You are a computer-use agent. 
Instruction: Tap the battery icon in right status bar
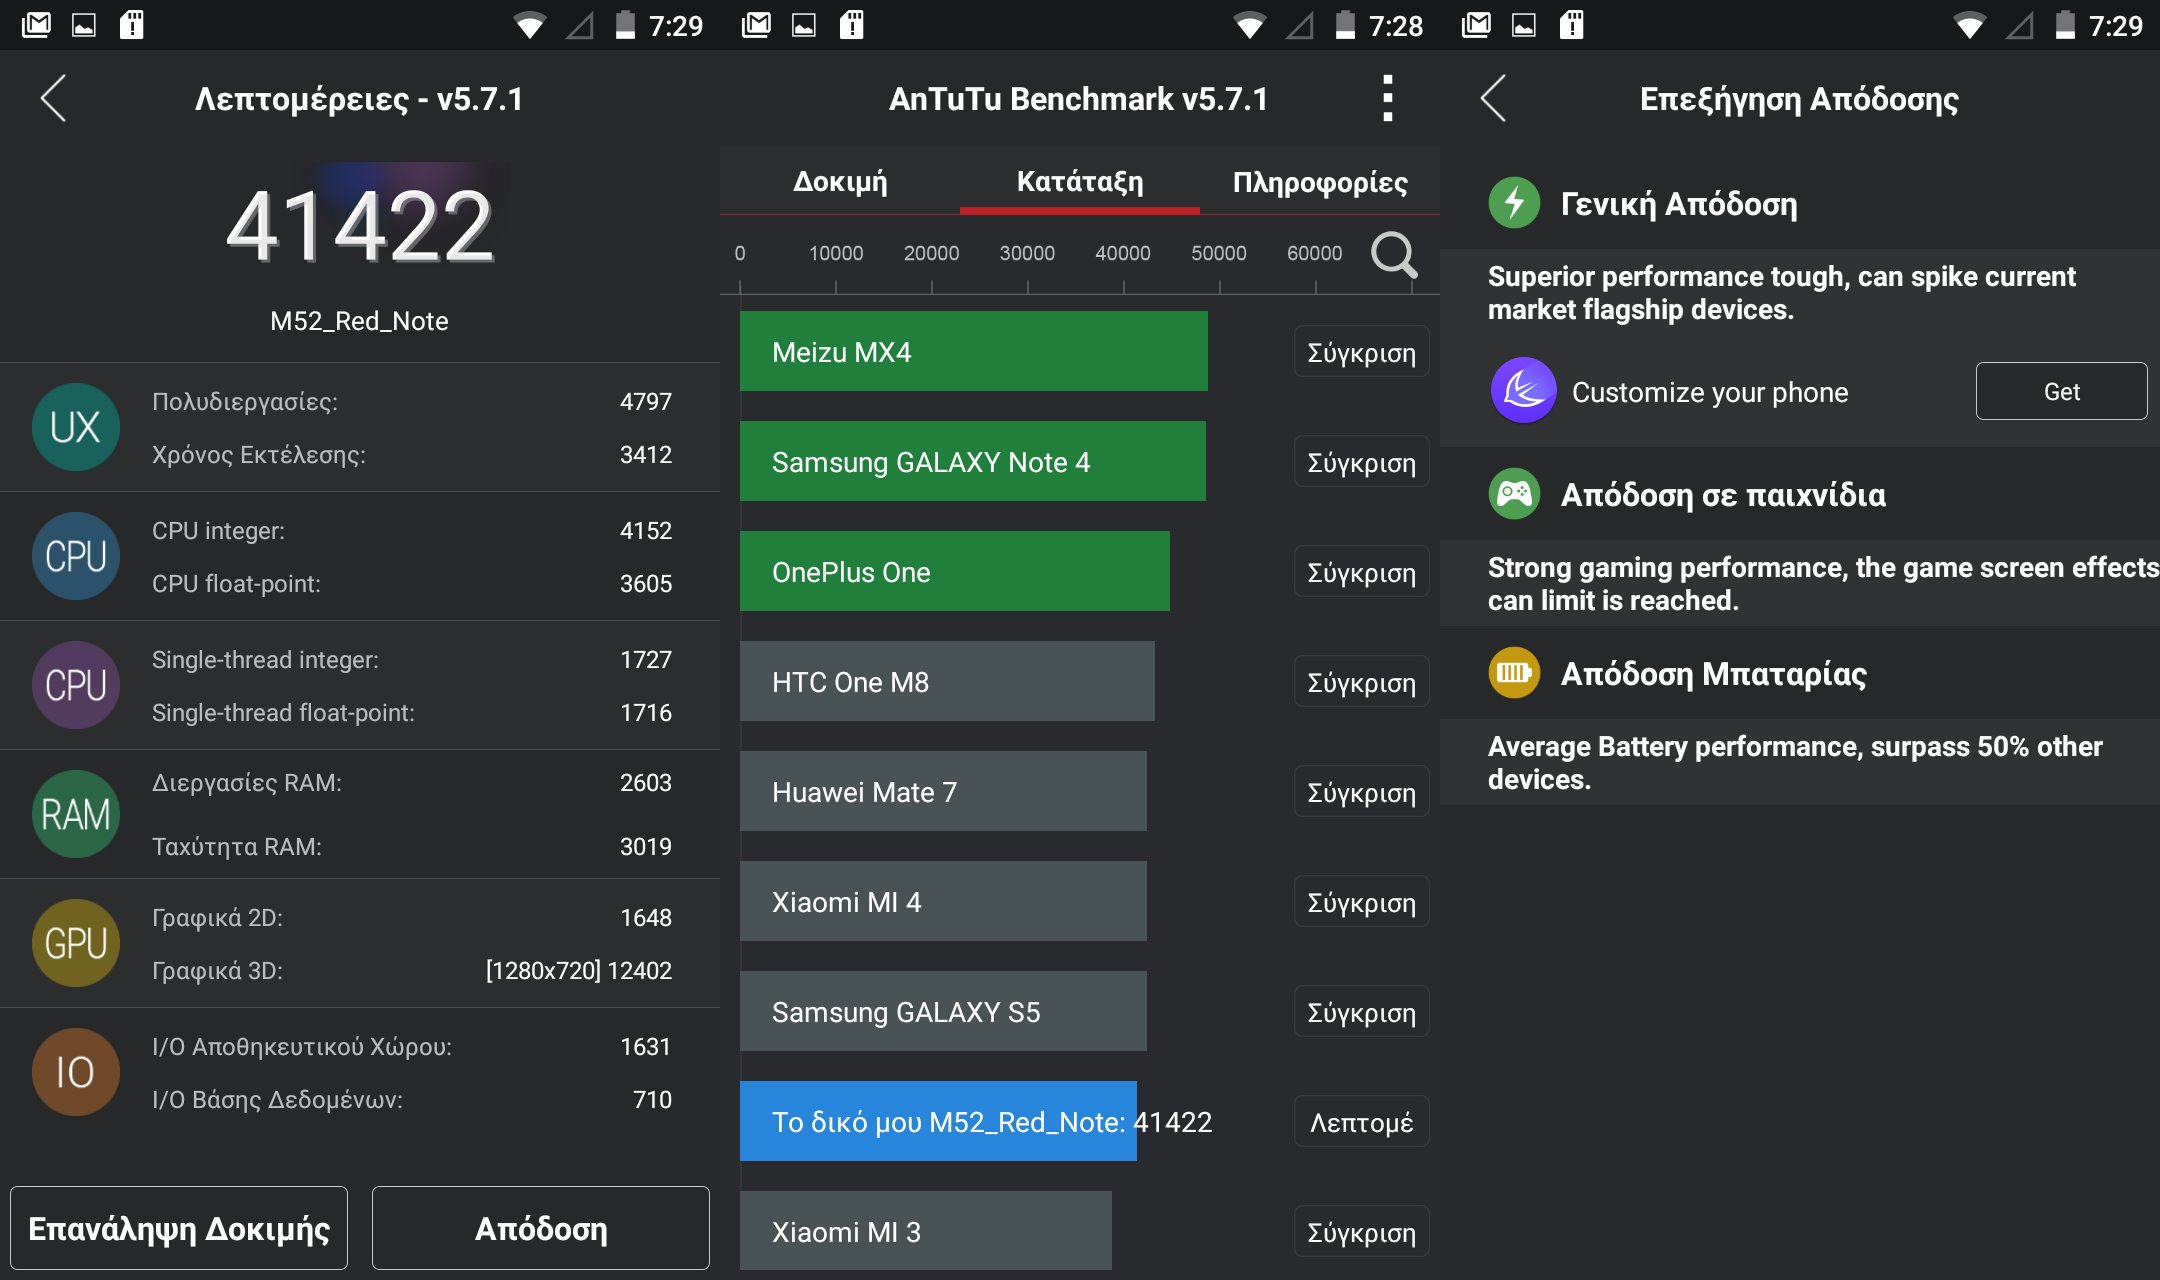(2065, 25)
